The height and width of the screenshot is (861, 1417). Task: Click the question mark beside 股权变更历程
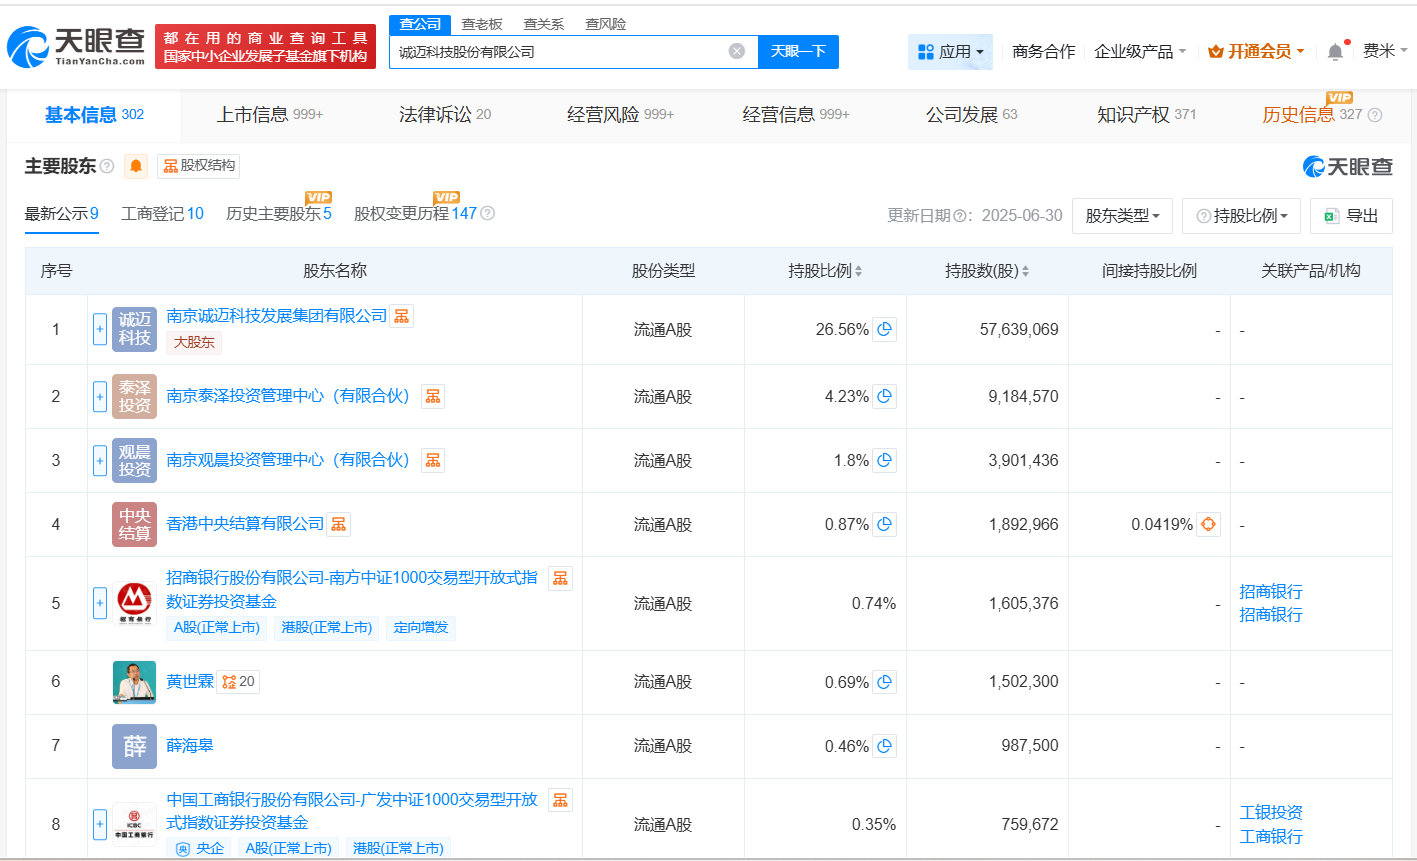487,213
